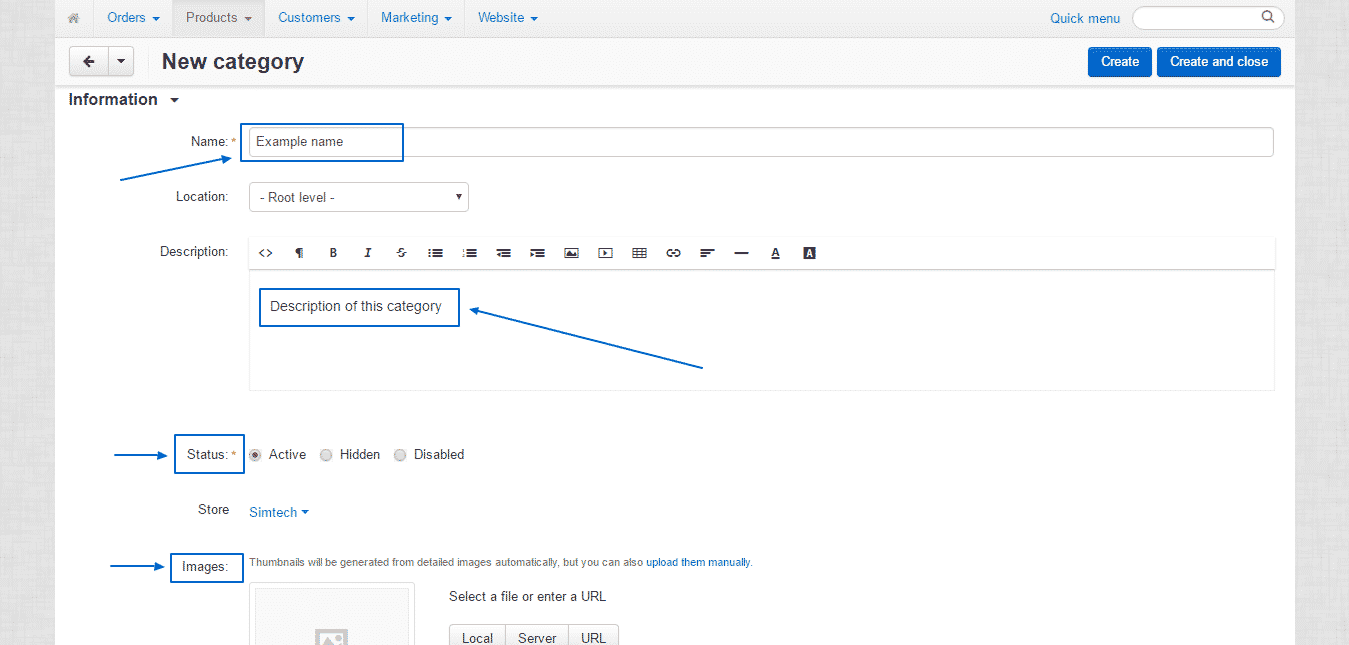Screen dimensions: 1349x645
Task: Apply strikethrough formatting to the description
Action: (401, 252)
